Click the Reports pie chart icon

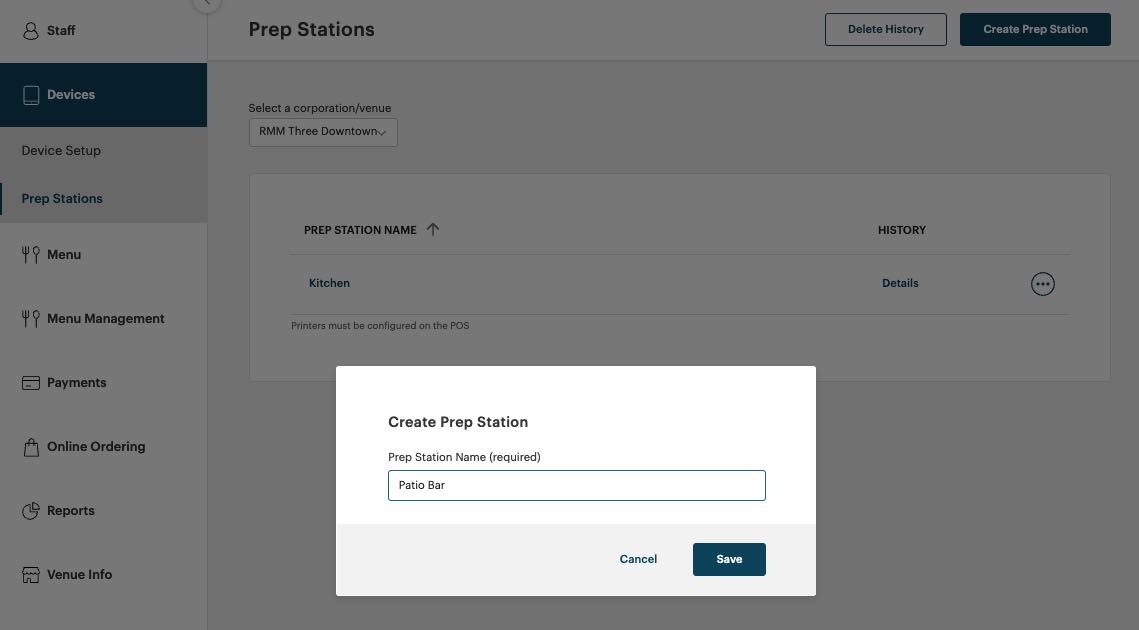(30, 510)
